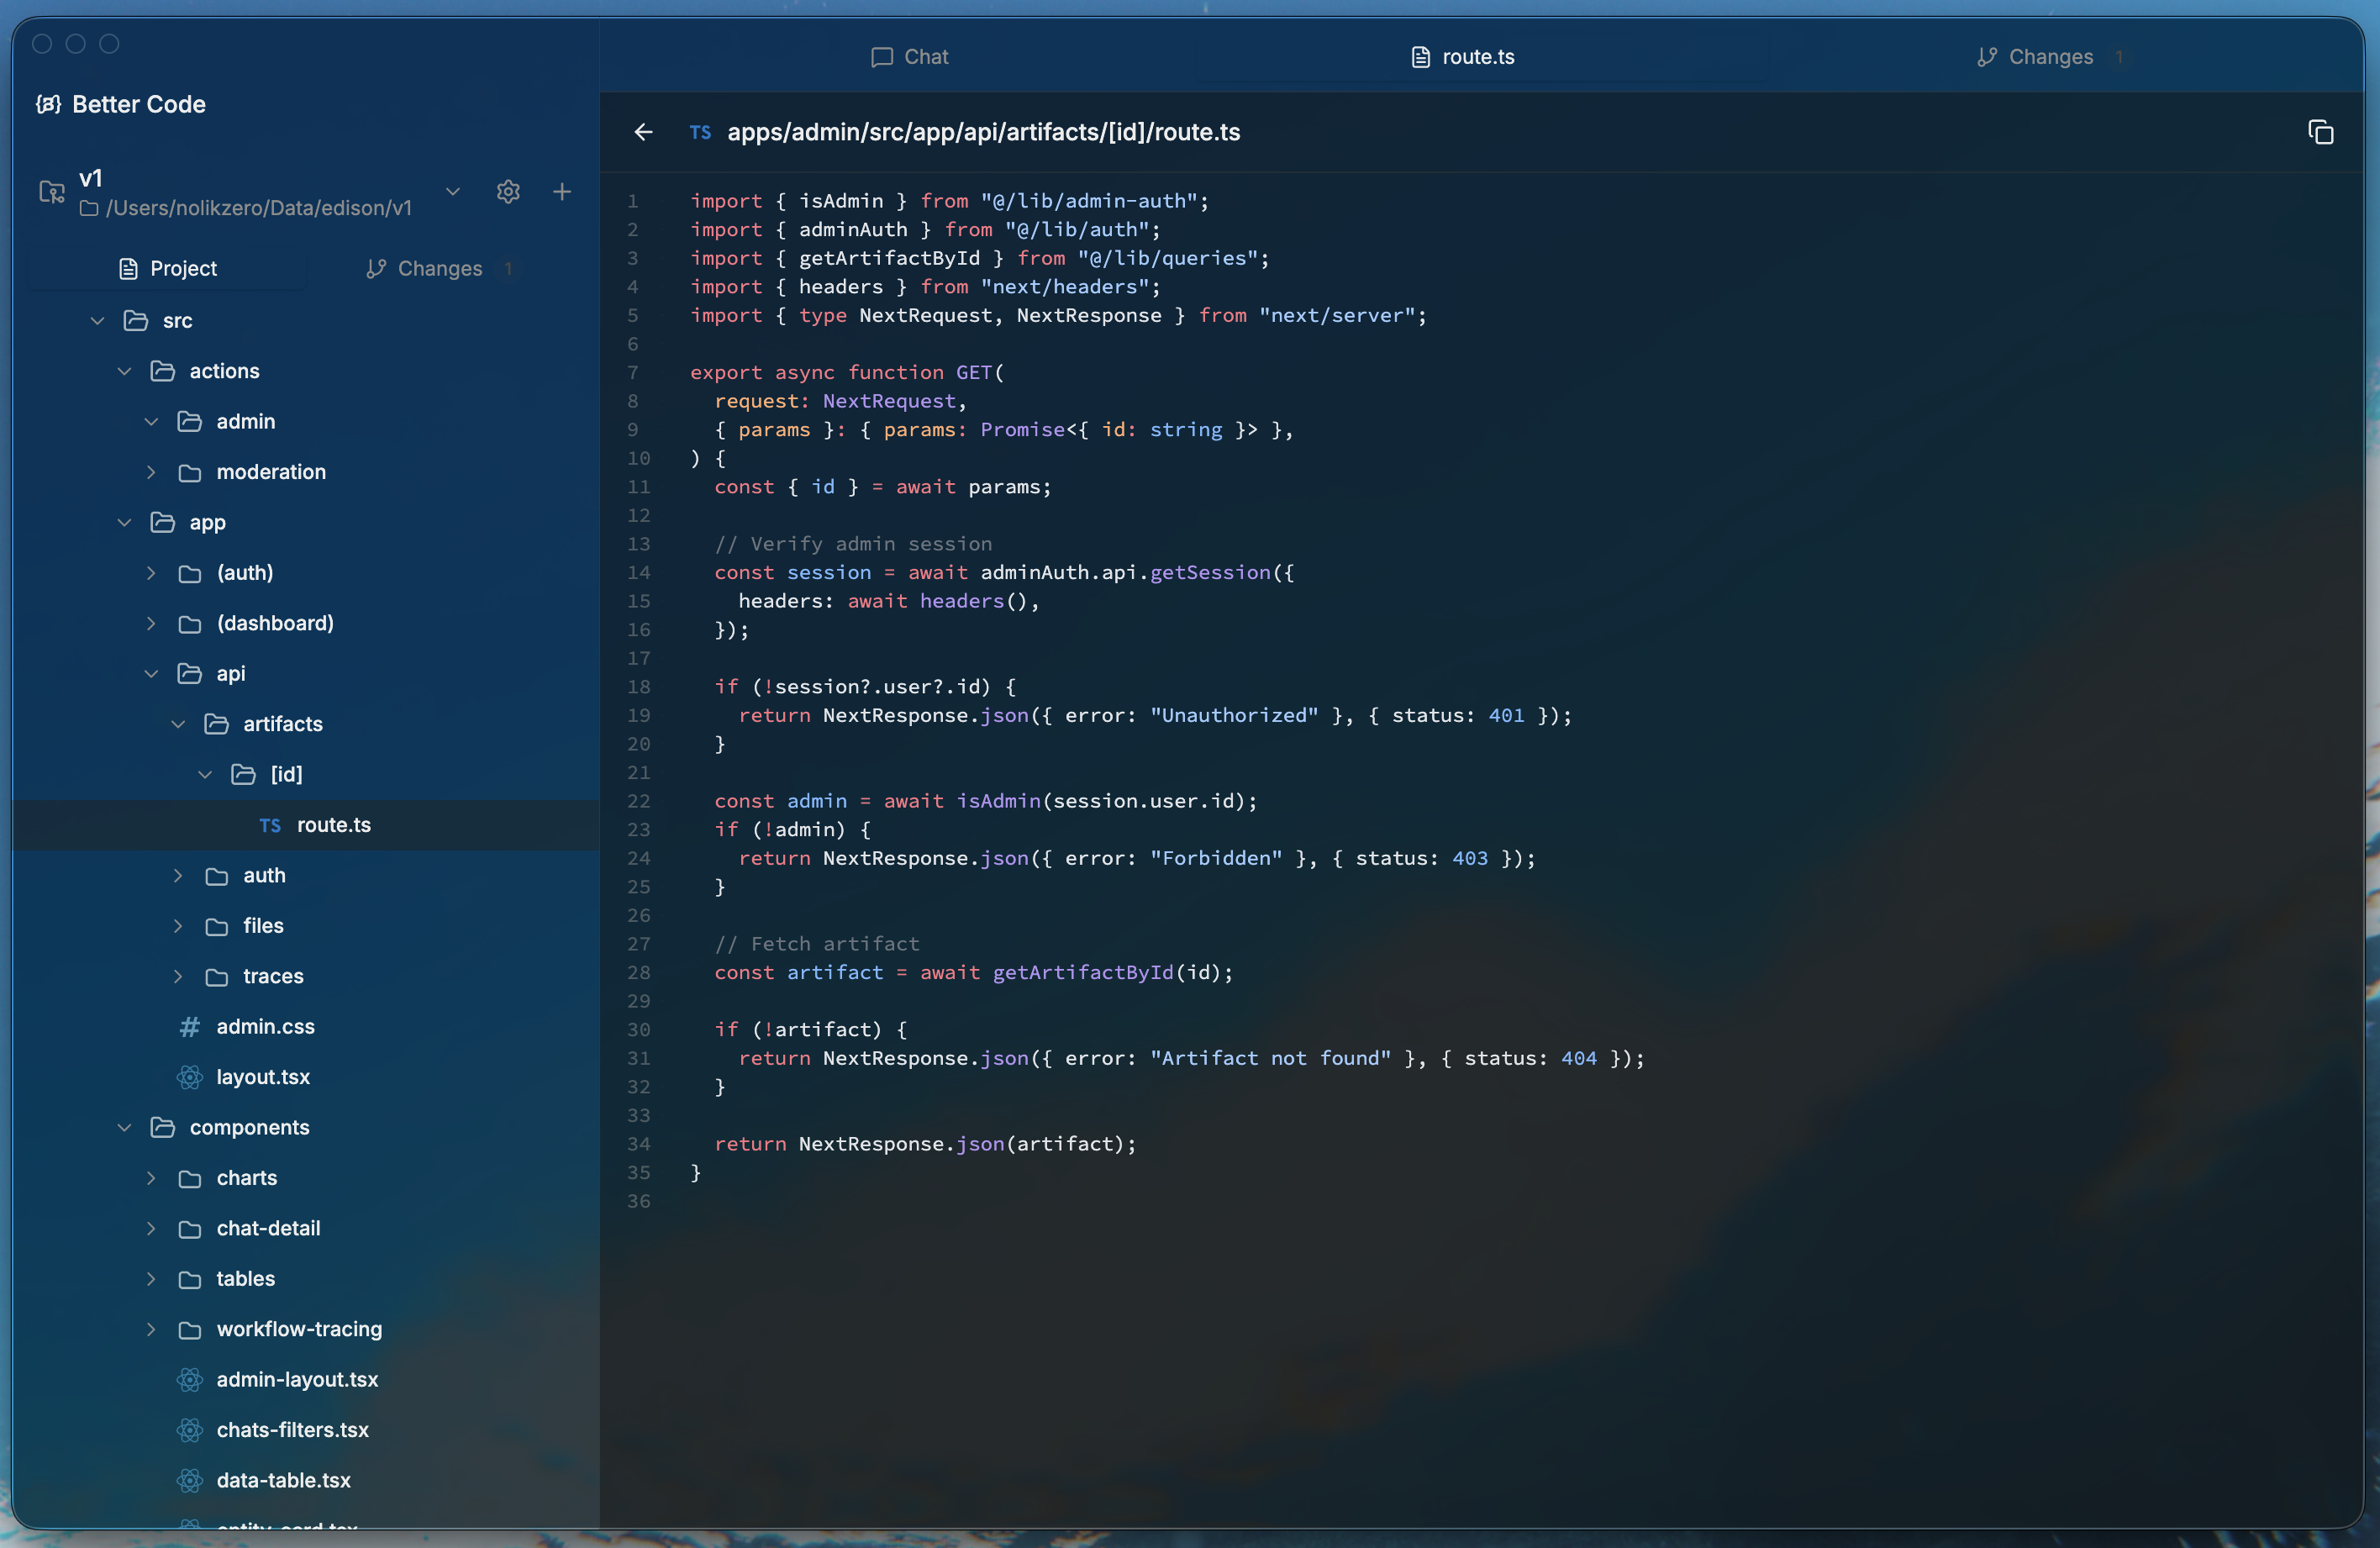Click the Better Code logo icon
The width and height of the screenshot is (2380, 1548).
(48, 103)
